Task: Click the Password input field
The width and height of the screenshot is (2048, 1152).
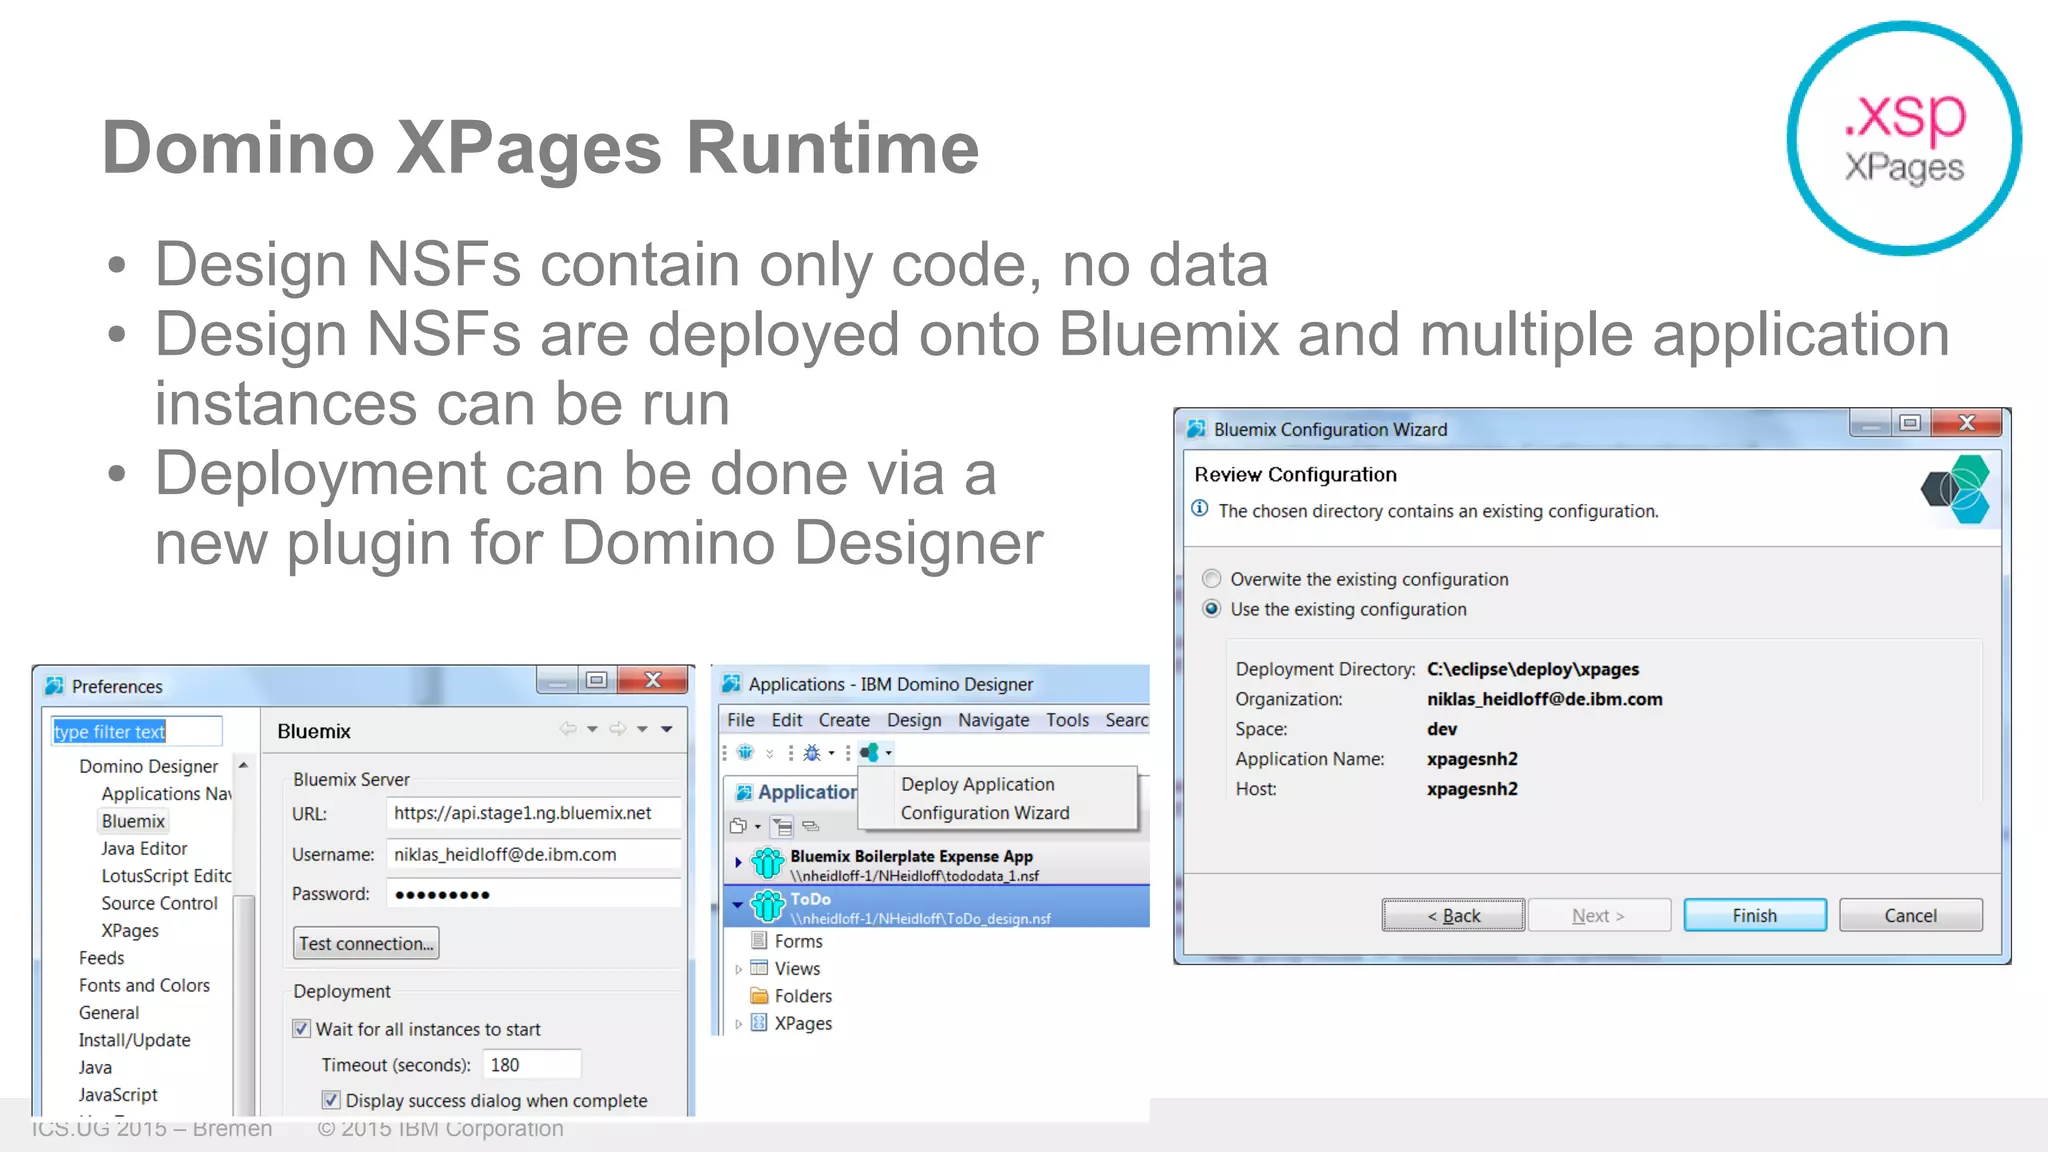Action: (x=533, y=894)
